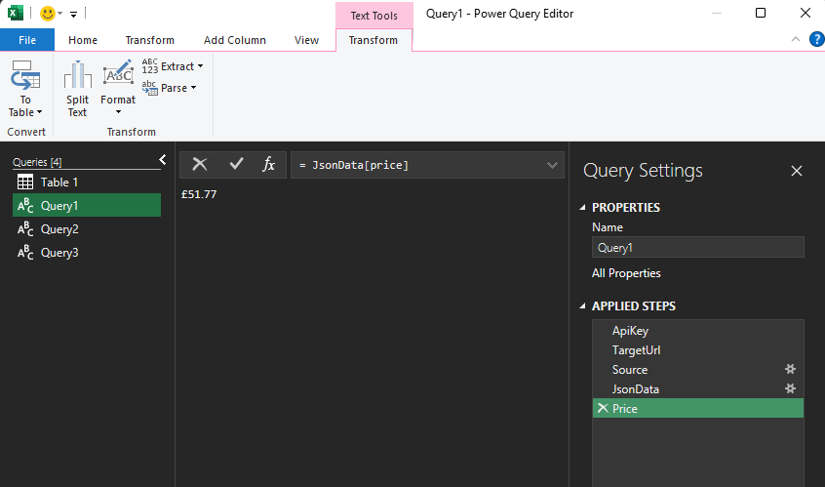
Task: Click the Query2 ABC type icon
Action: click(25, 229)
